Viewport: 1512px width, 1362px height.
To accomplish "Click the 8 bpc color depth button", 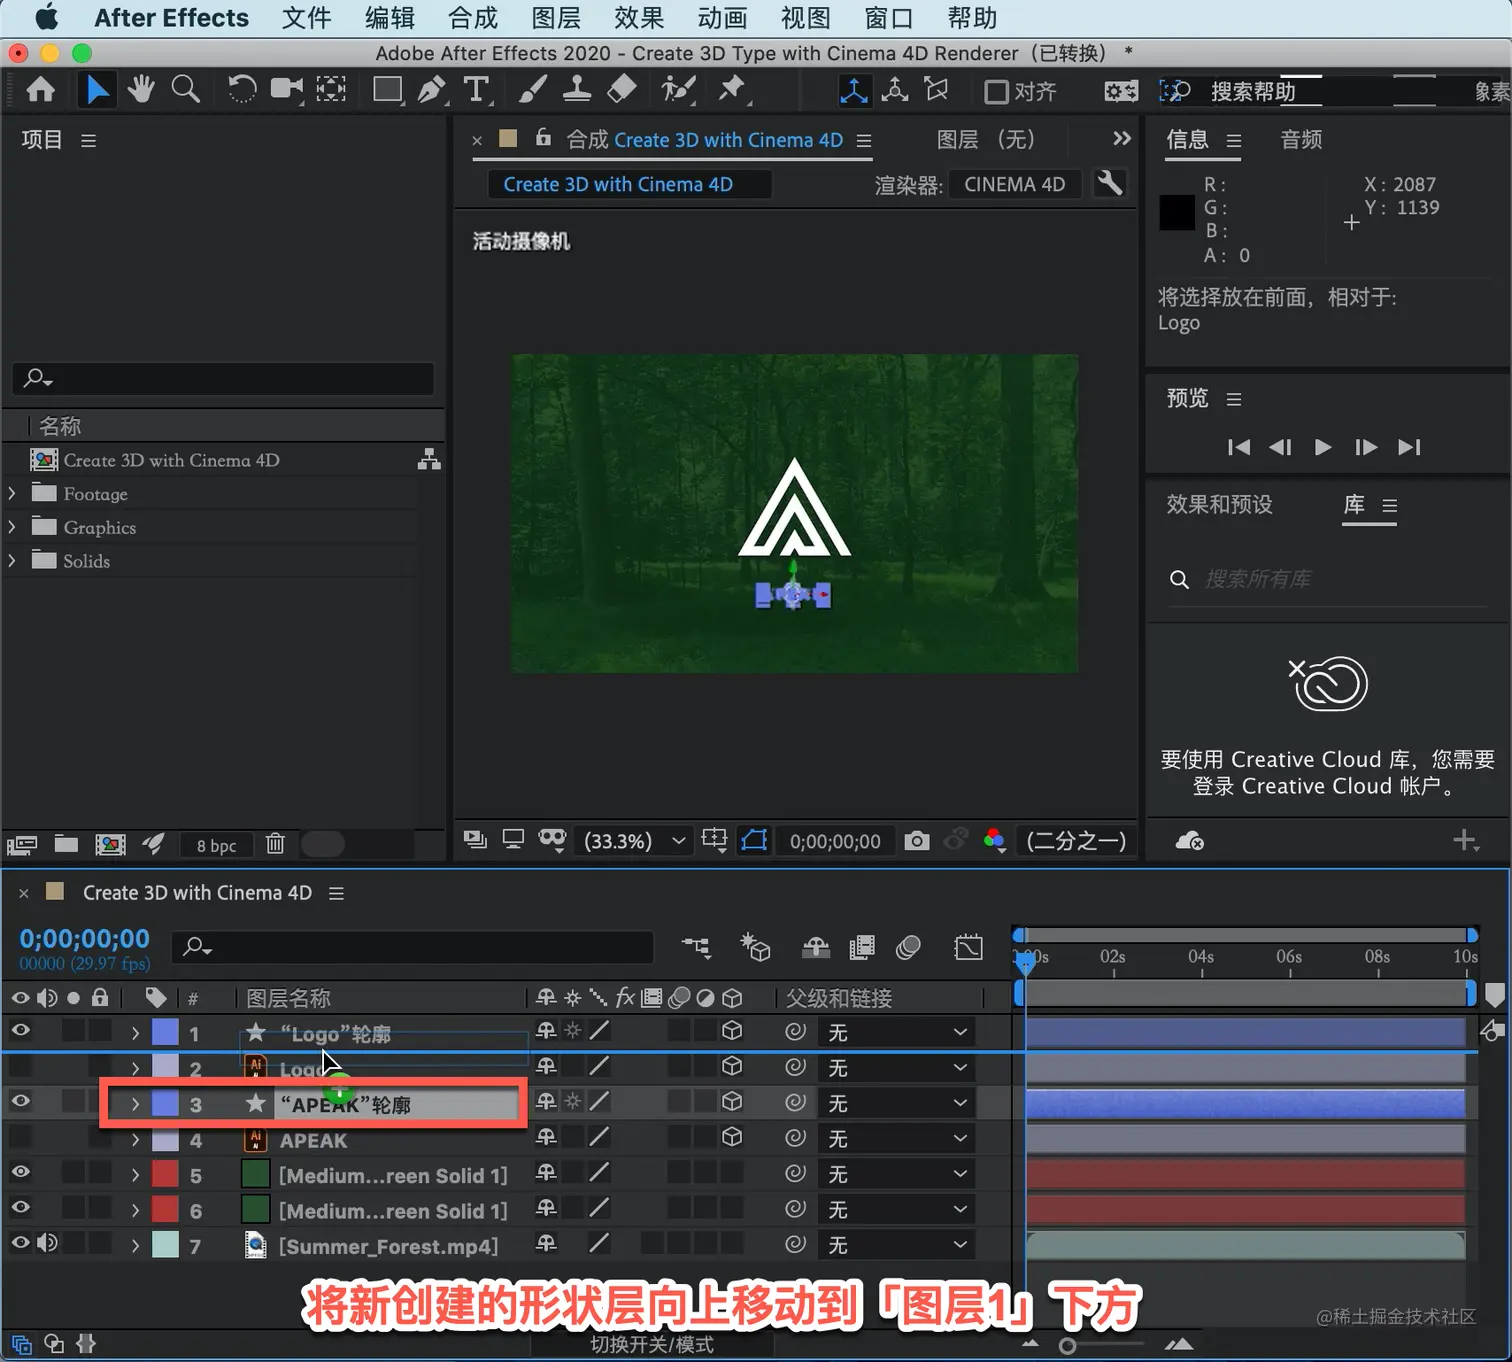I will [x=216, y=845].
